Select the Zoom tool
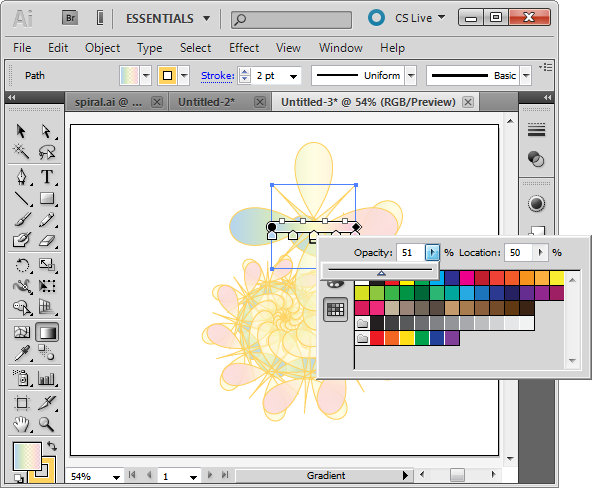 [46, 424]
